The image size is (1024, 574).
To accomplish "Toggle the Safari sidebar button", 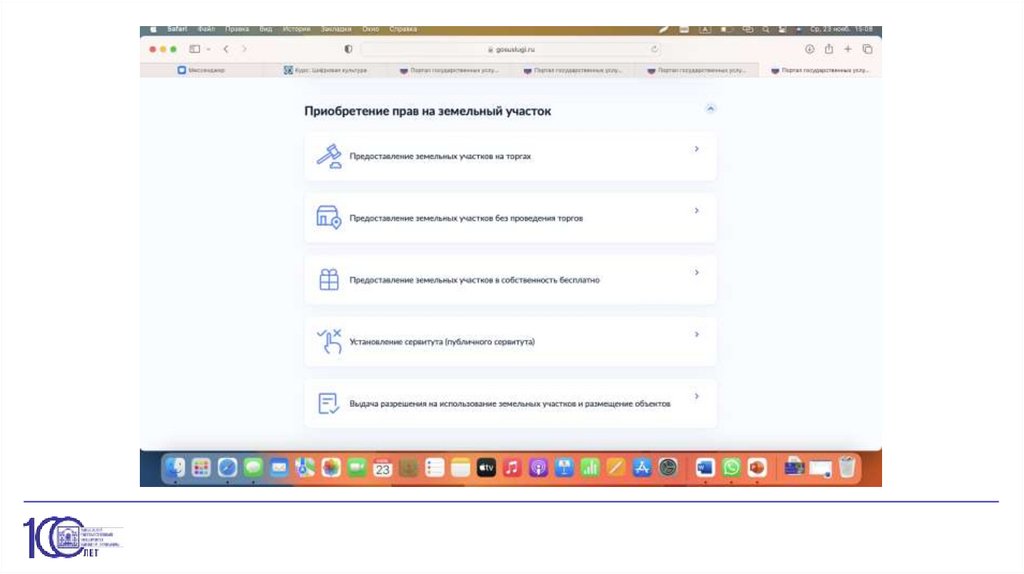I will [x=195, y=49].
